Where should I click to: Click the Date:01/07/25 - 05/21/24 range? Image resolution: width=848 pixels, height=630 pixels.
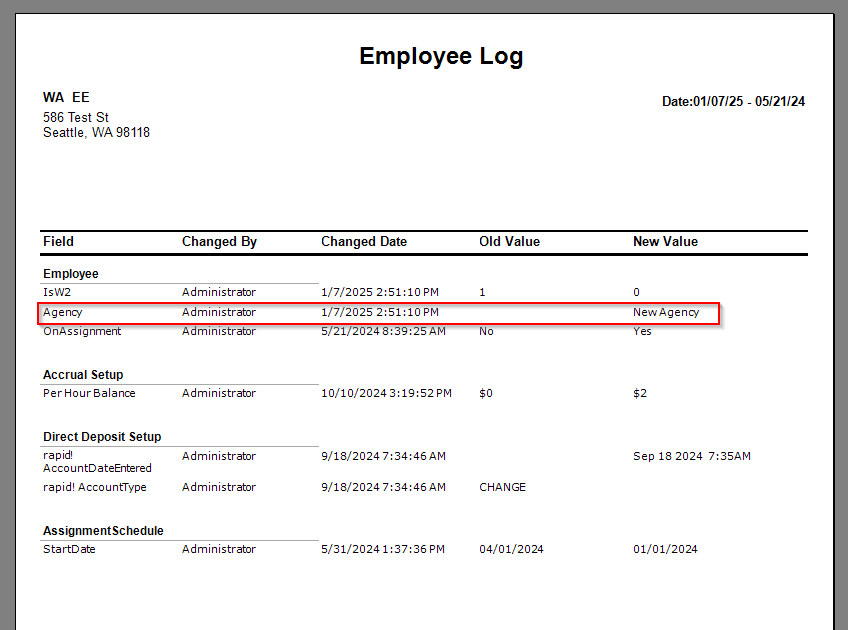click(733, 102)
